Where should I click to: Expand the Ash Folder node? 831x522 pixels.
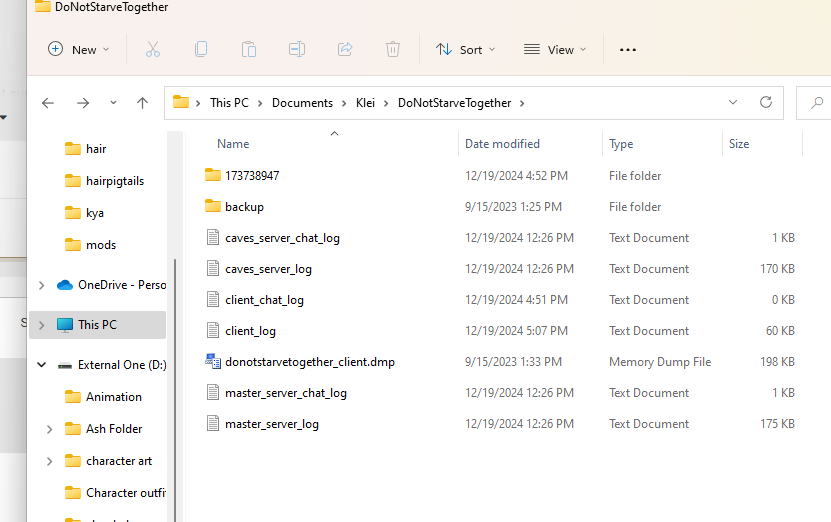point(49,429)
